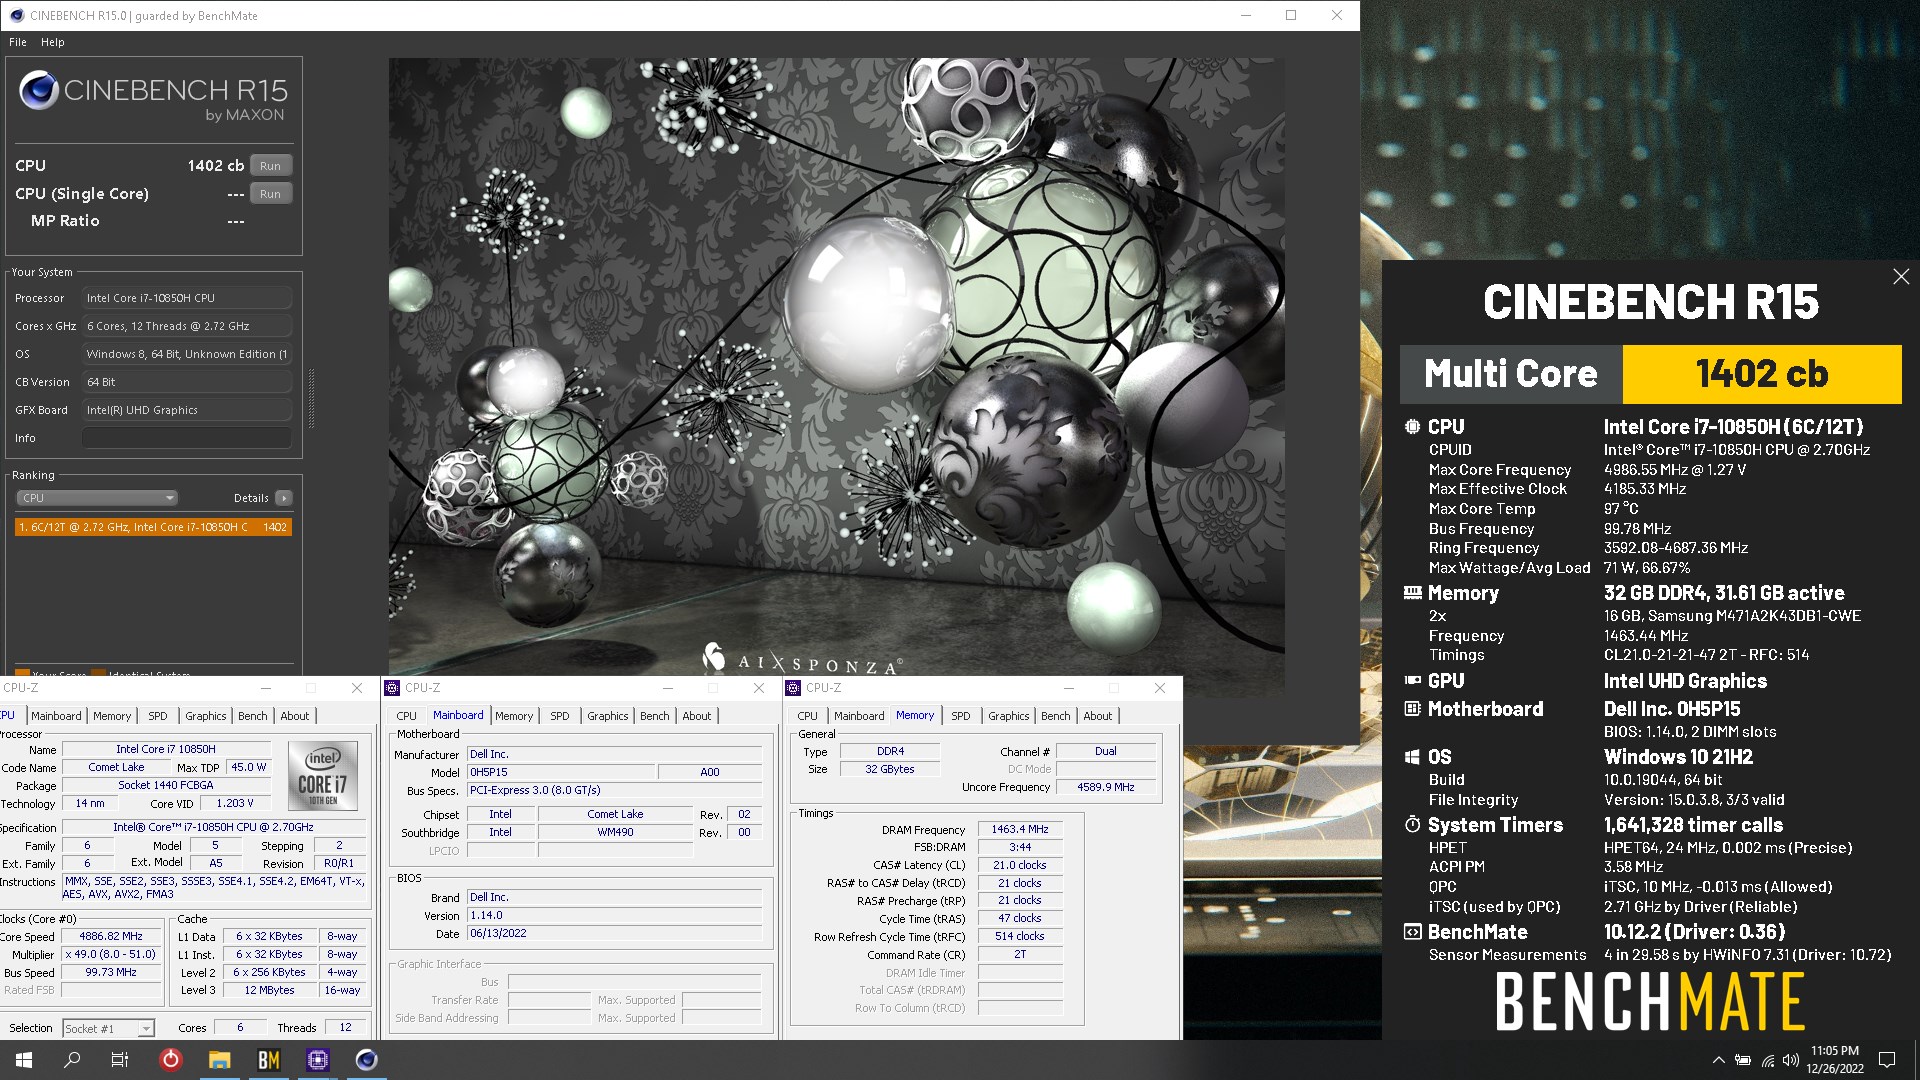Open SPD tab in middle CPU-Z window

point(560,716)
